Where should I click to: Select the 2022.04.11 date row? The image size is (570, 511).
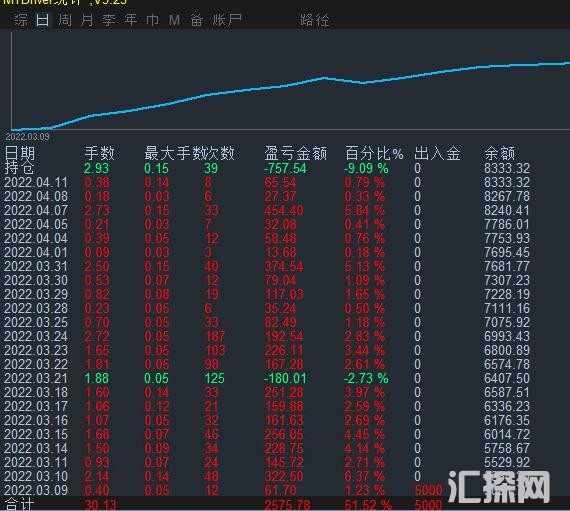36,182
